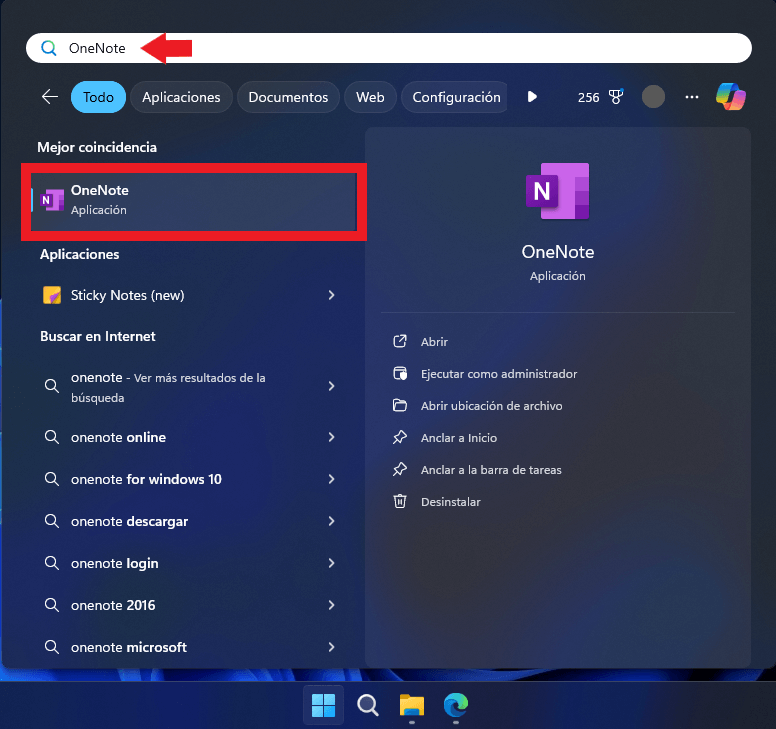
Task: Open the Windows Start button in taskbar
Action: 324,705
